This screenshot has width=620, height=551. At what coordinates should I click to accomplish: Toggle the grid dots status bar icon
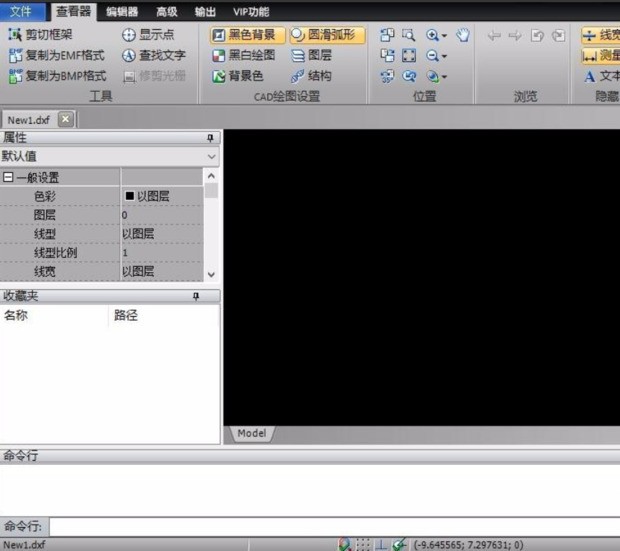point(363,544)
